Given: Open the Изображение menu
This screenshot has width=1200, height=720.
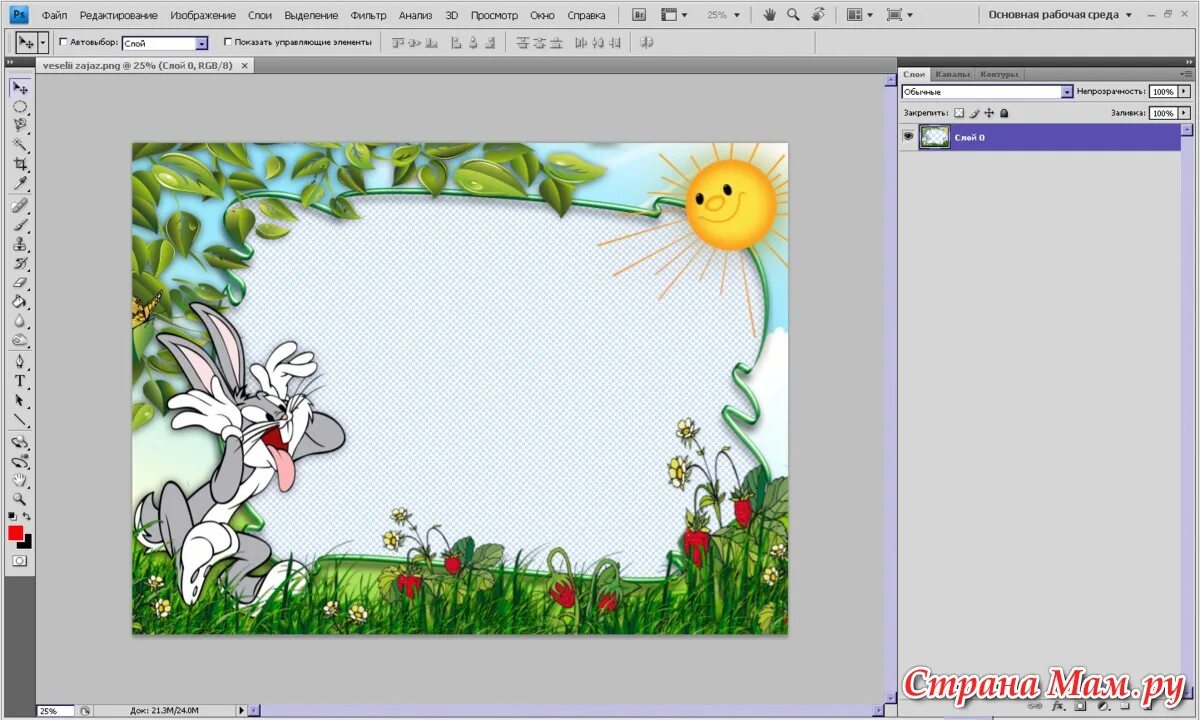Looking at the screenshot, I should [203, 15].
